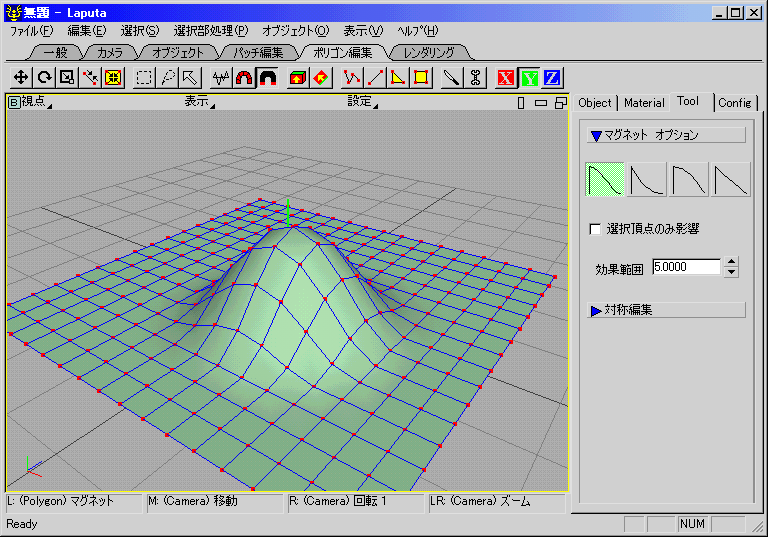Click status text LR: (Camera) ズーム
768x537 pixels.
tap(480, 501)
